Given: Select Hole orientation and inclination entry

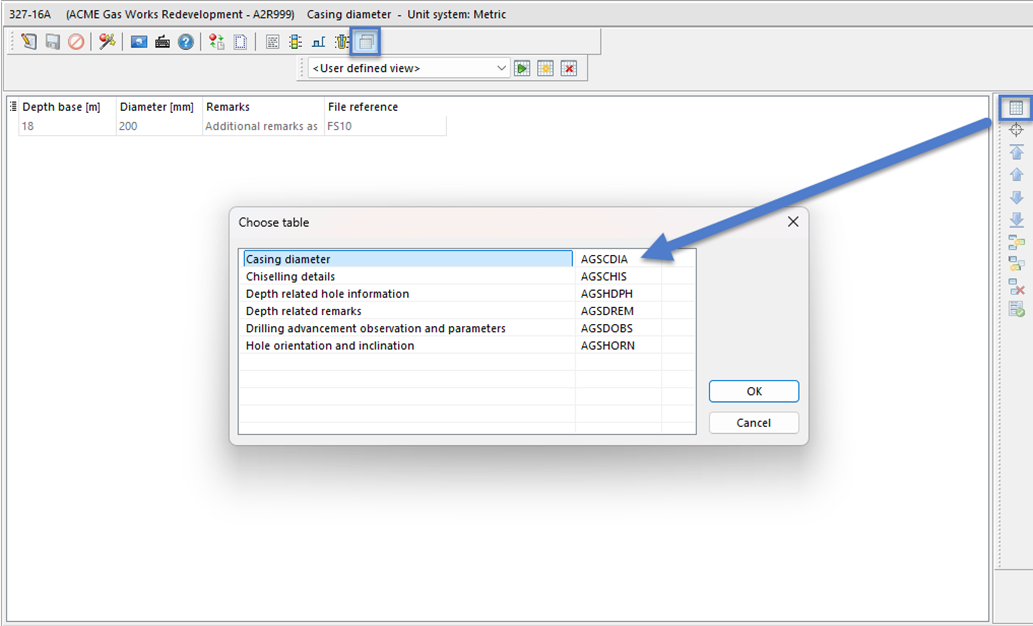Looking at the screenshot, I should click(x=329, y=346).
